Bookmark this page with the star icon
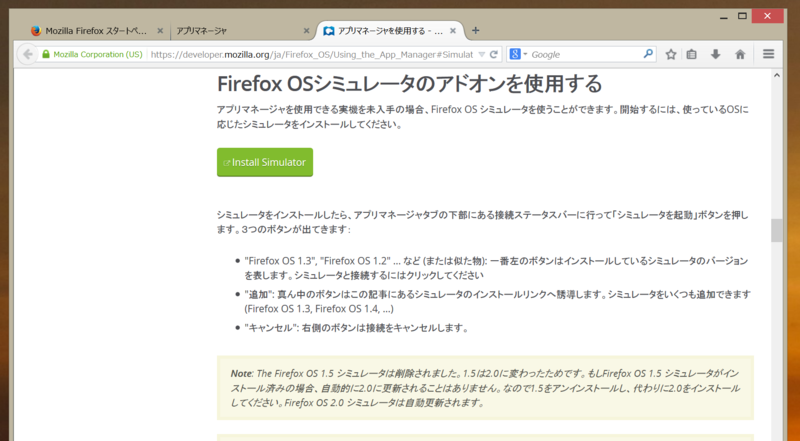800x441 pixels. [671, 54]
